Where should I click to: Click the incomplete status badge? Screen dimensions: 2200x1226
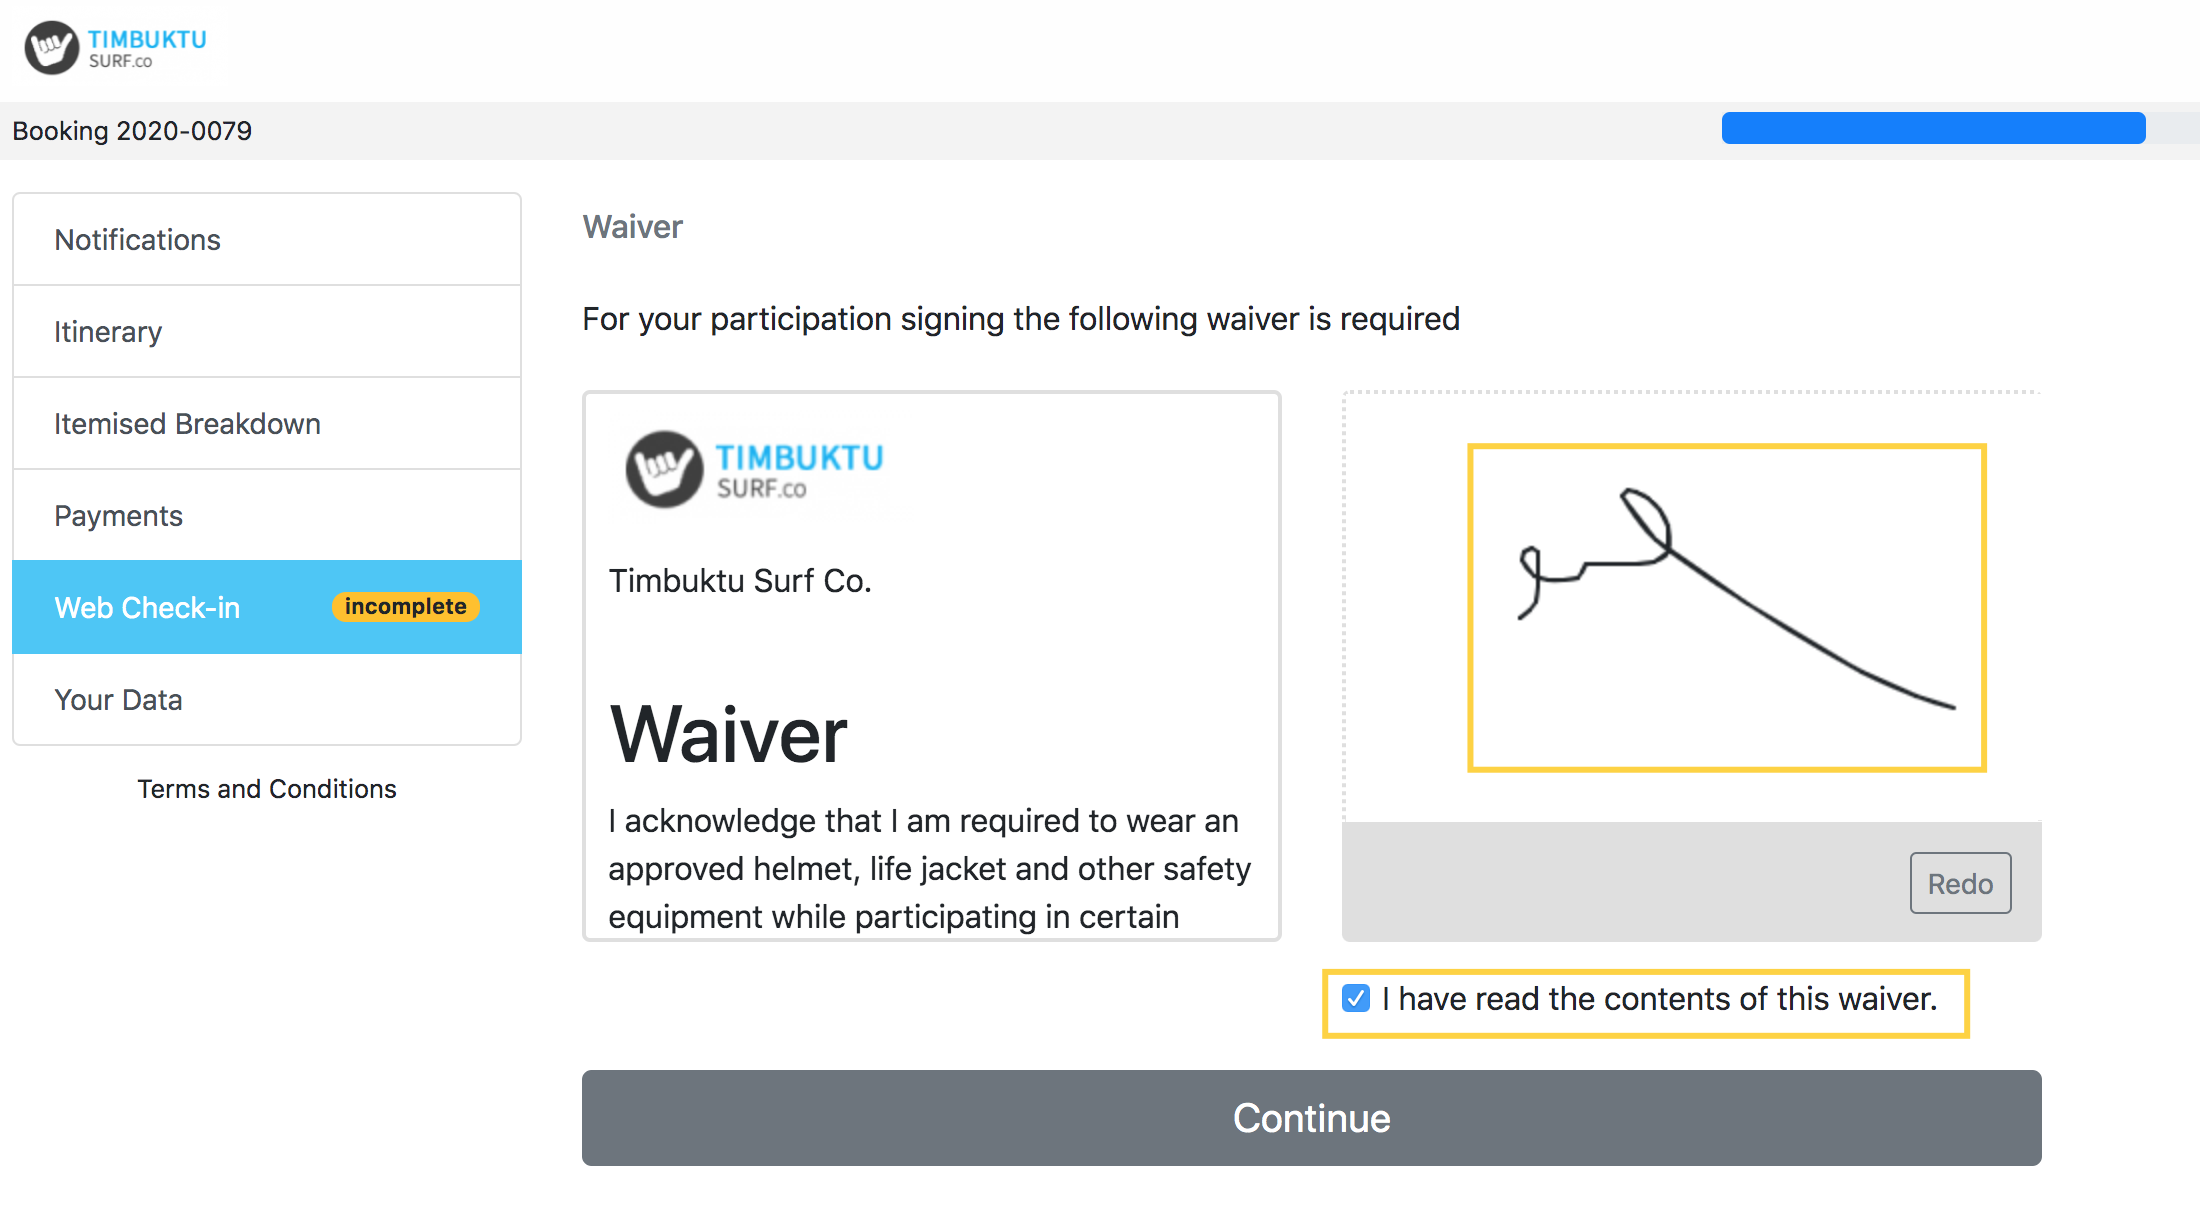pos(405,607)
